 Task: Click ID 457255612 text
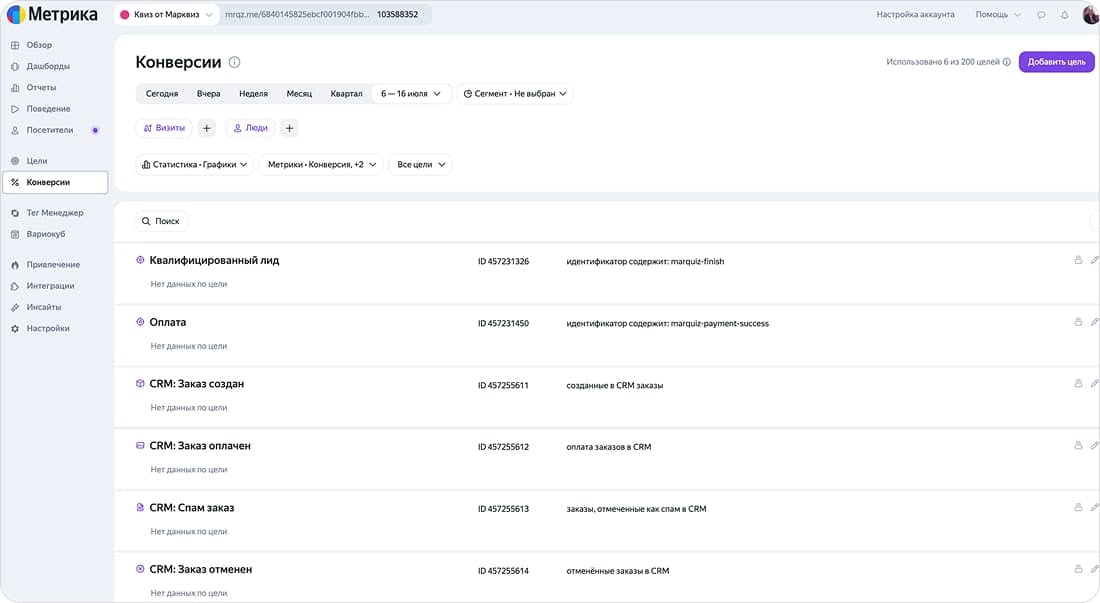[503, 447]
